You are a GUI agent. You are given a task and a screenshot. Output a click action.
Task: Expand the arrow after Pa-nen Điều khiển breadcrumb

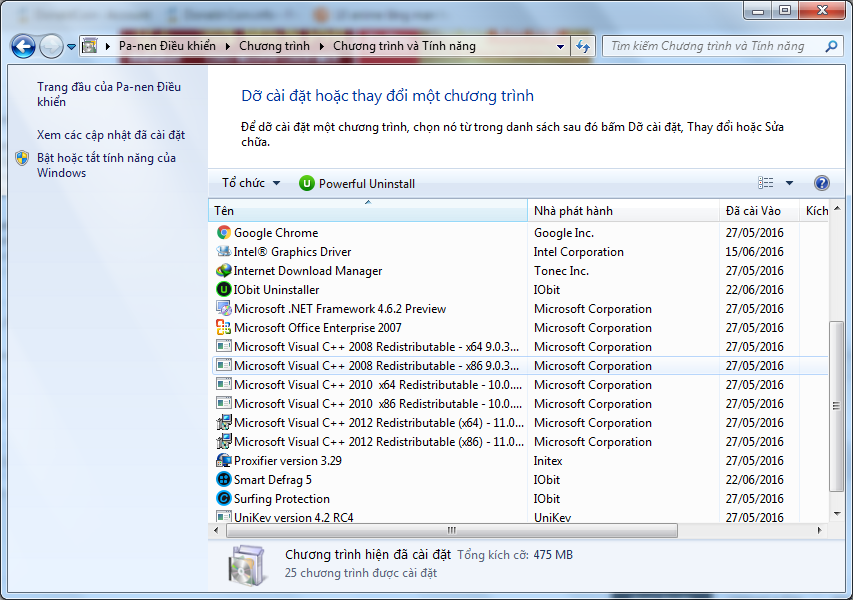coord(227,47)
